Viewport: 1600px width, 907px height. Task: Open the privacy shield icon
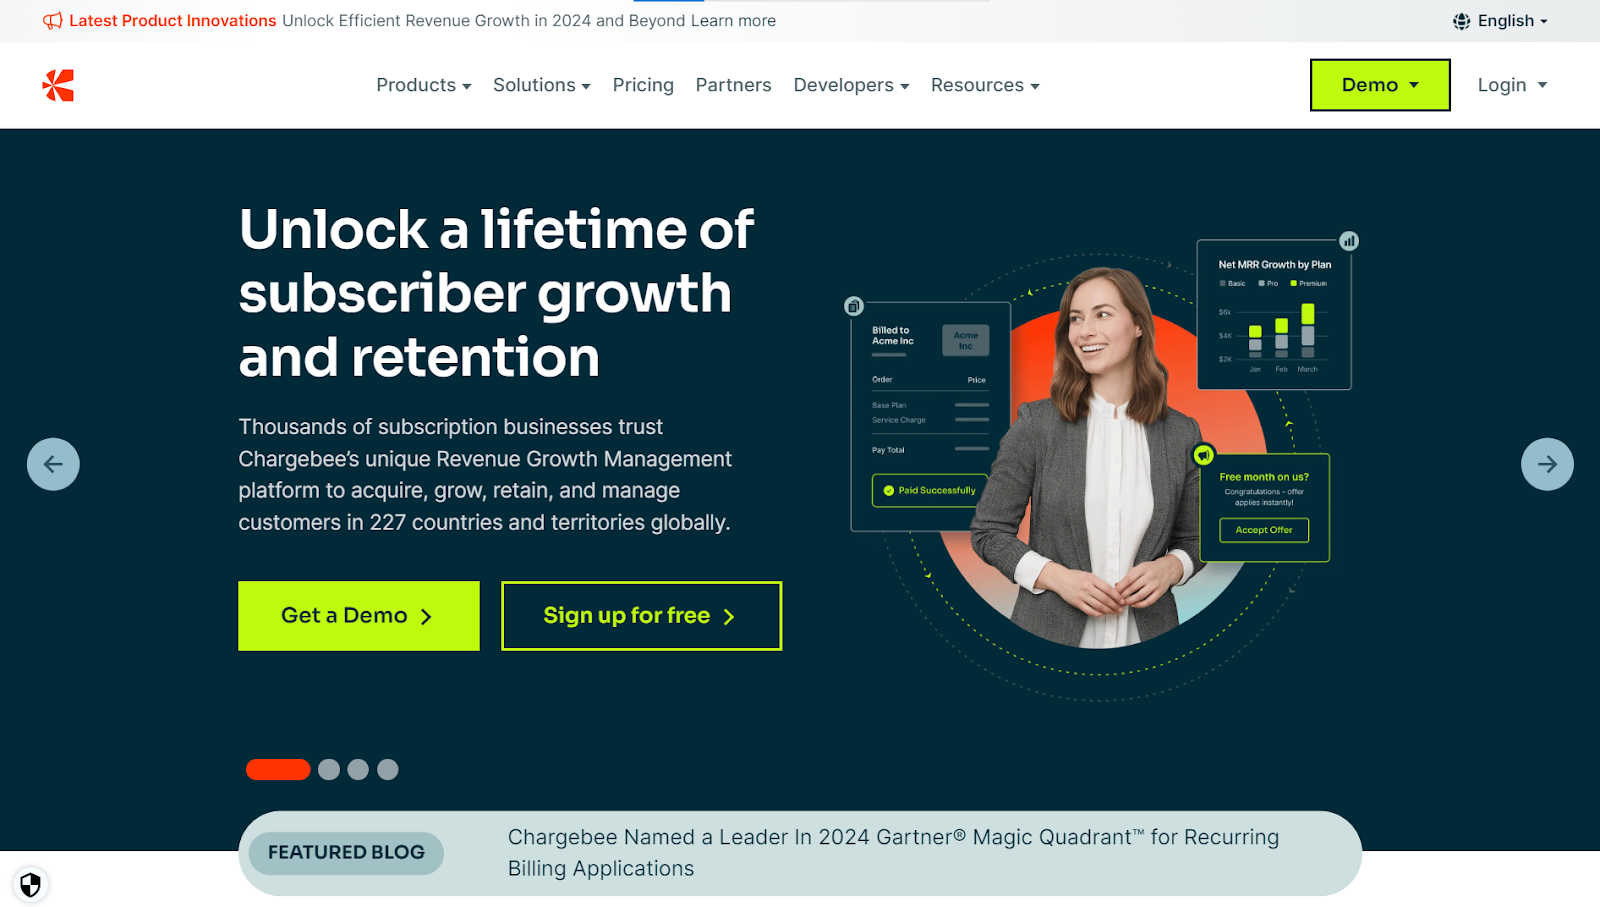click(30, 884)
